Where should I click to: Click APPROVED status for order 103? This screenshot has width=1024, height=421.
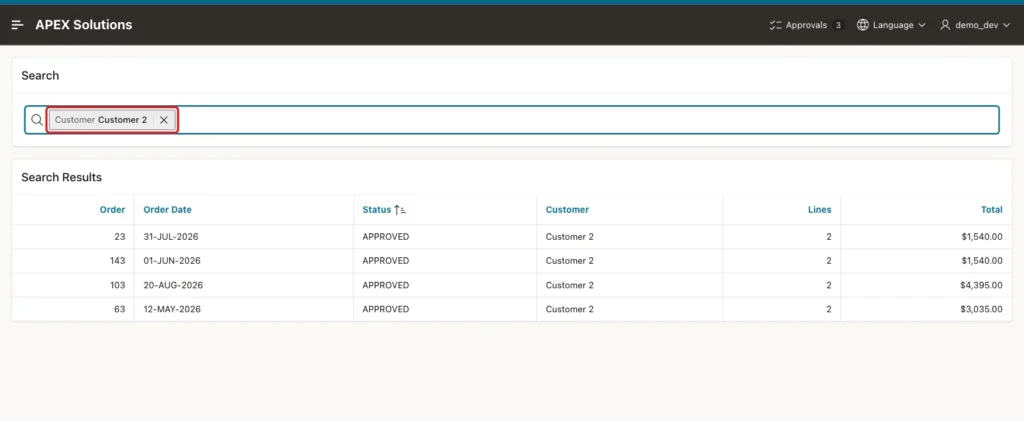click(x=386, y=285)
